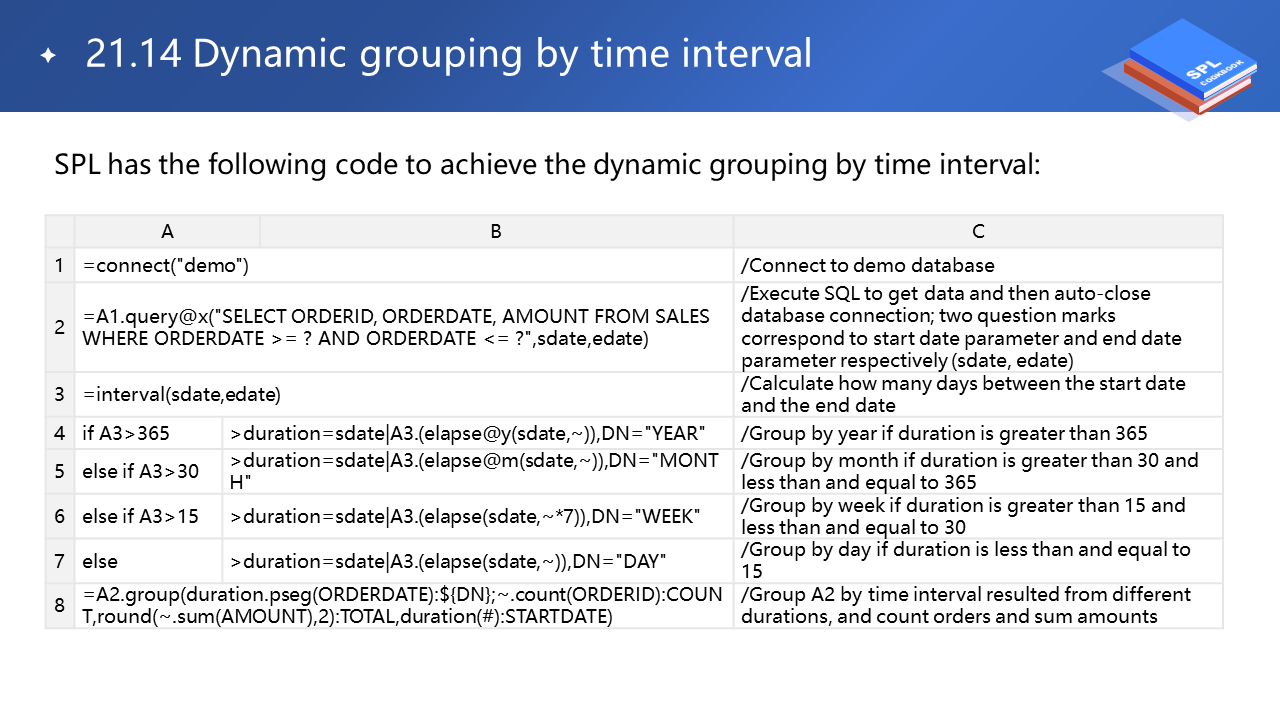Select column header C
Viewport: 1280px width, 720px height.
pos(977,231)
